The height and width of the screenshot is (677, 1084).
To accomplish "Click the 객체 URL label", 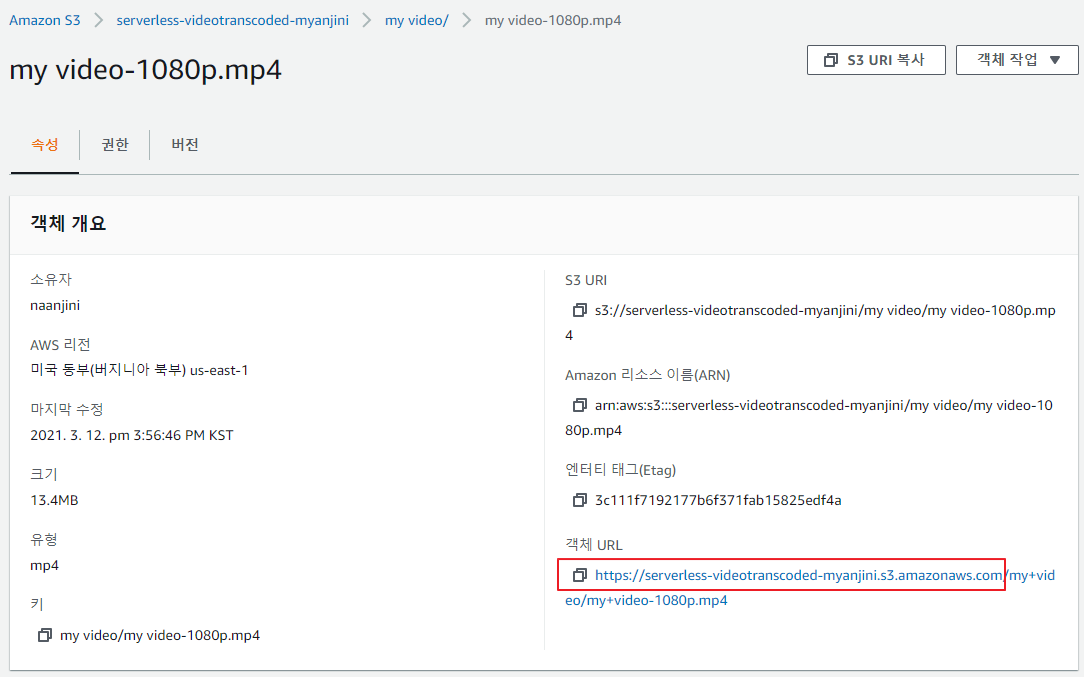I will 594,545.
